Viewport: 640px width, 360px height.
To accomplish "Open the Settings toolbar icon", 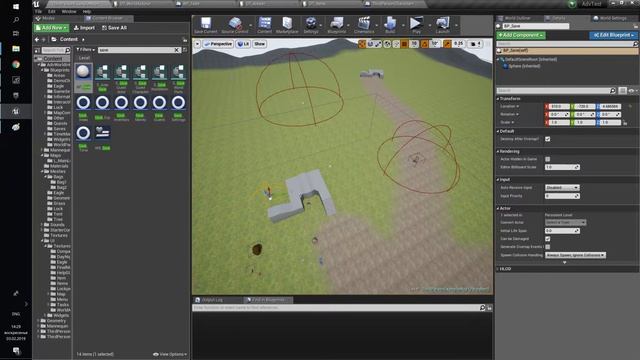I will click(x=311, y=24).
